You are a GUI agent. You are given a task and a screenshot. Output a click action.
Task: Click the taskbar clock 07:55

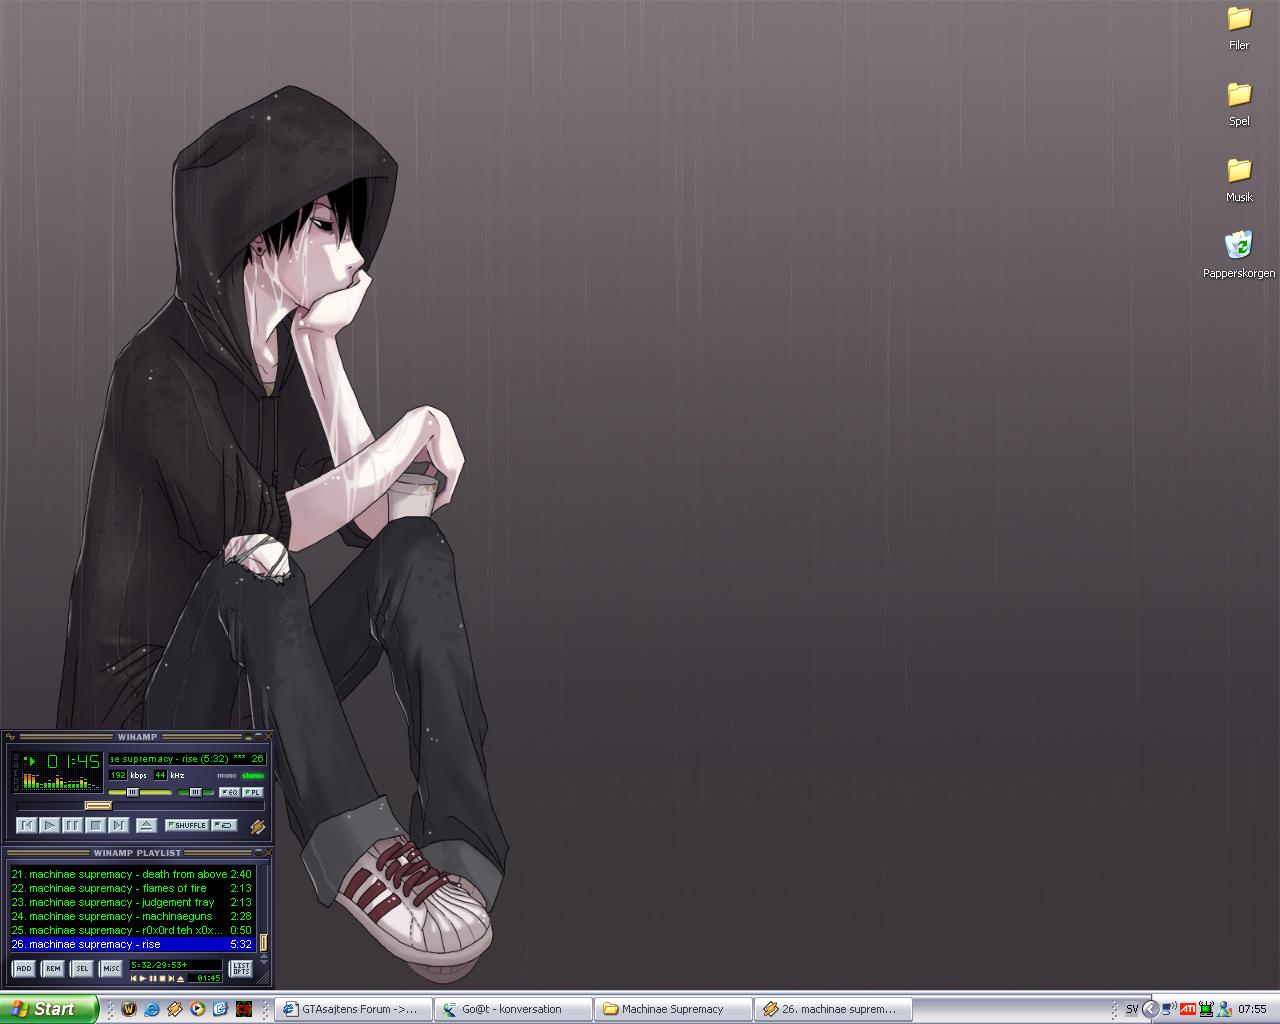1252,1009
